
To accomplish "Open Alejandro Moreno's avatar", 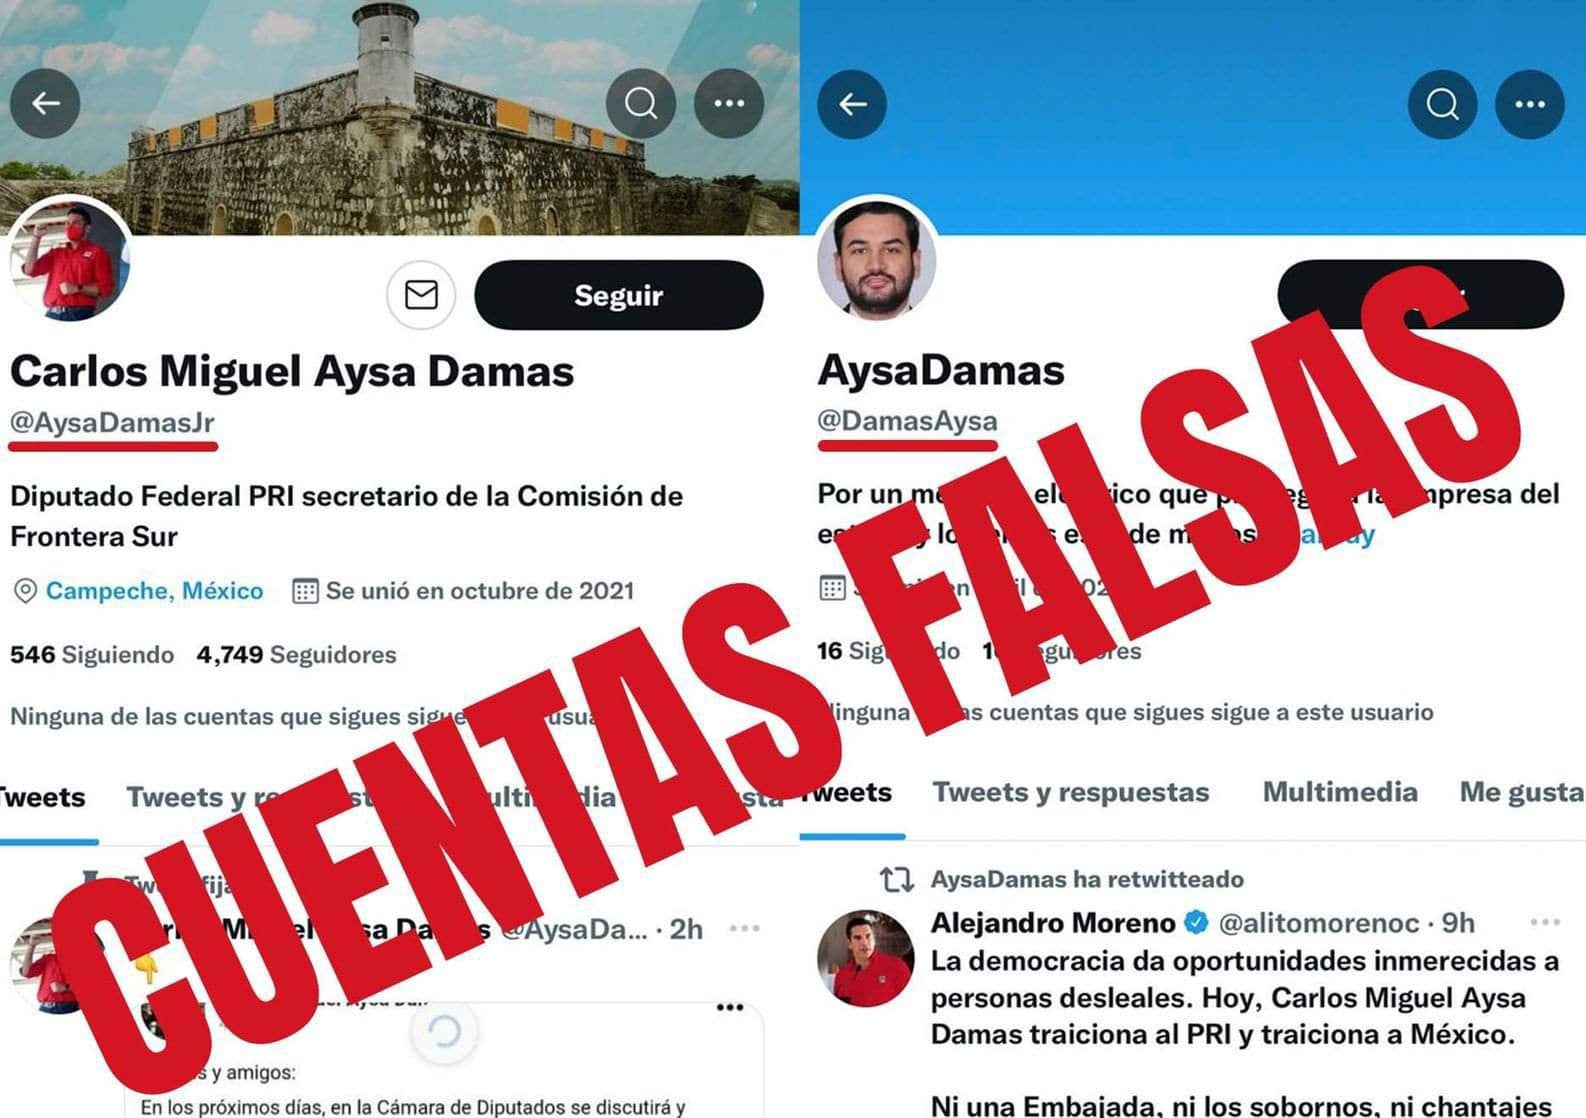I will pos(866,958).
